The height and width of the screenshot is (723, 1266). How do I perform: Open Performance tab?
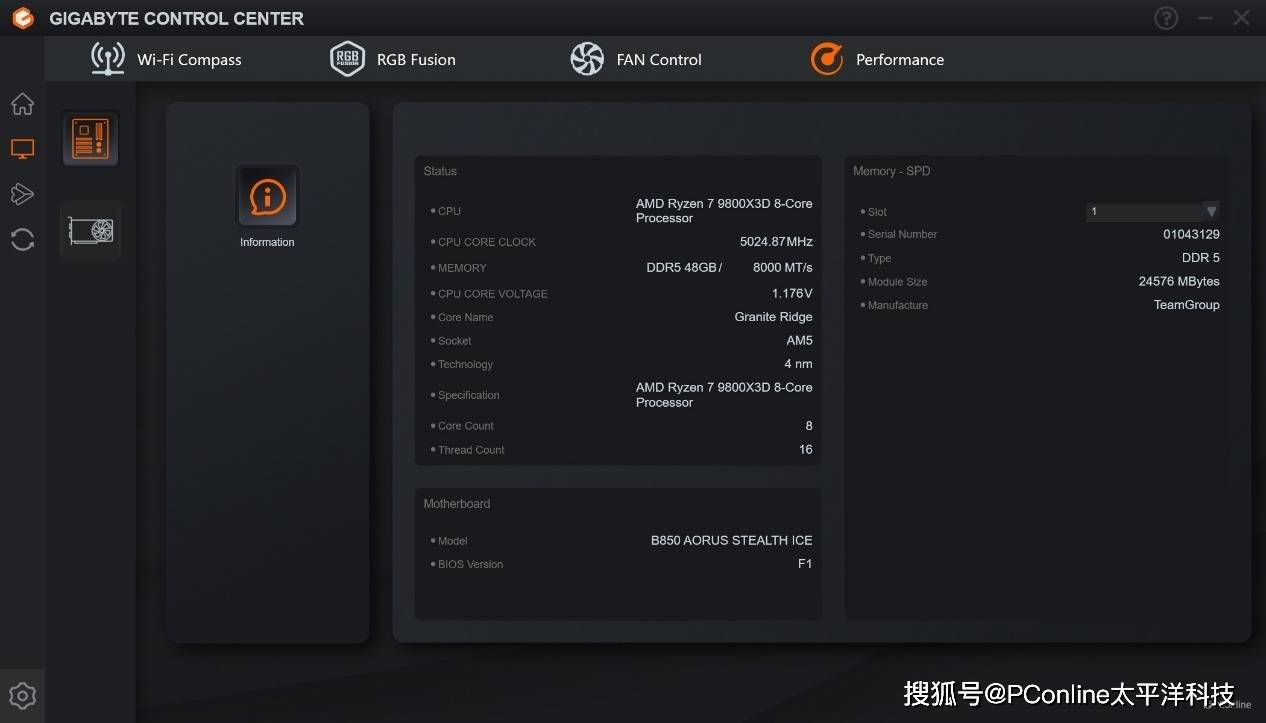tap(877, 60)
